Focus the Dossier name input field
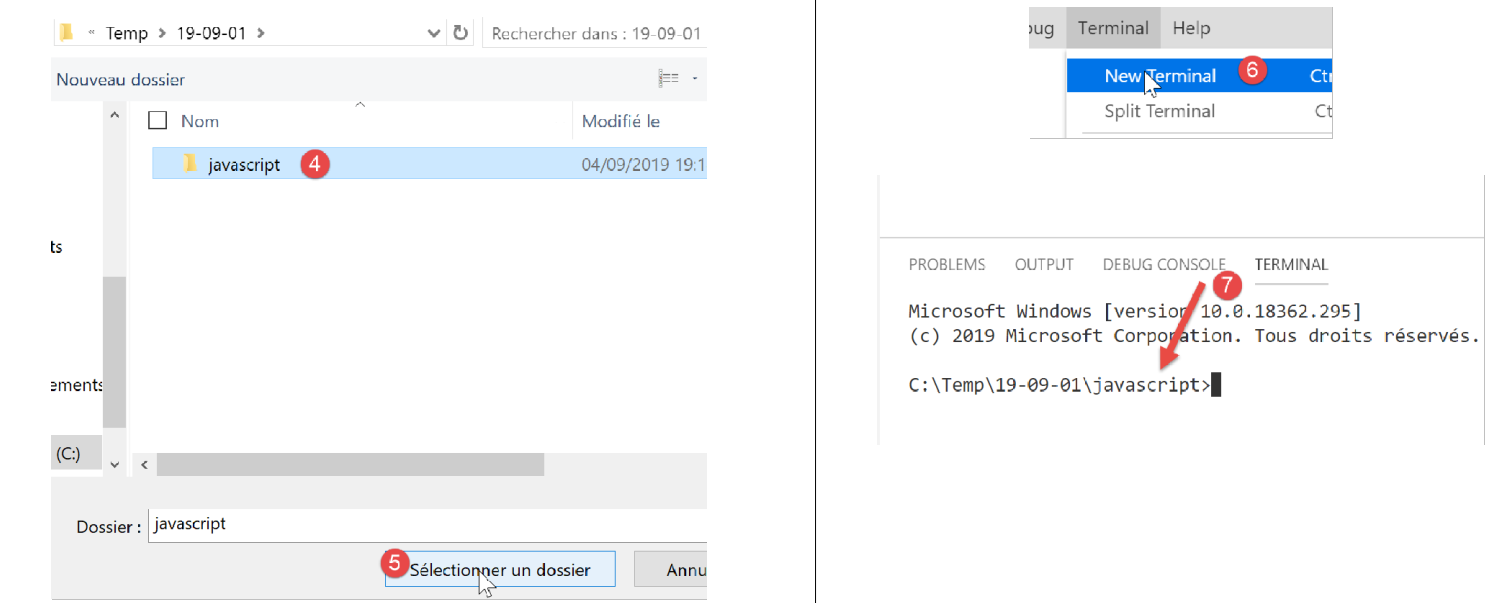 (x=426, y=524)
